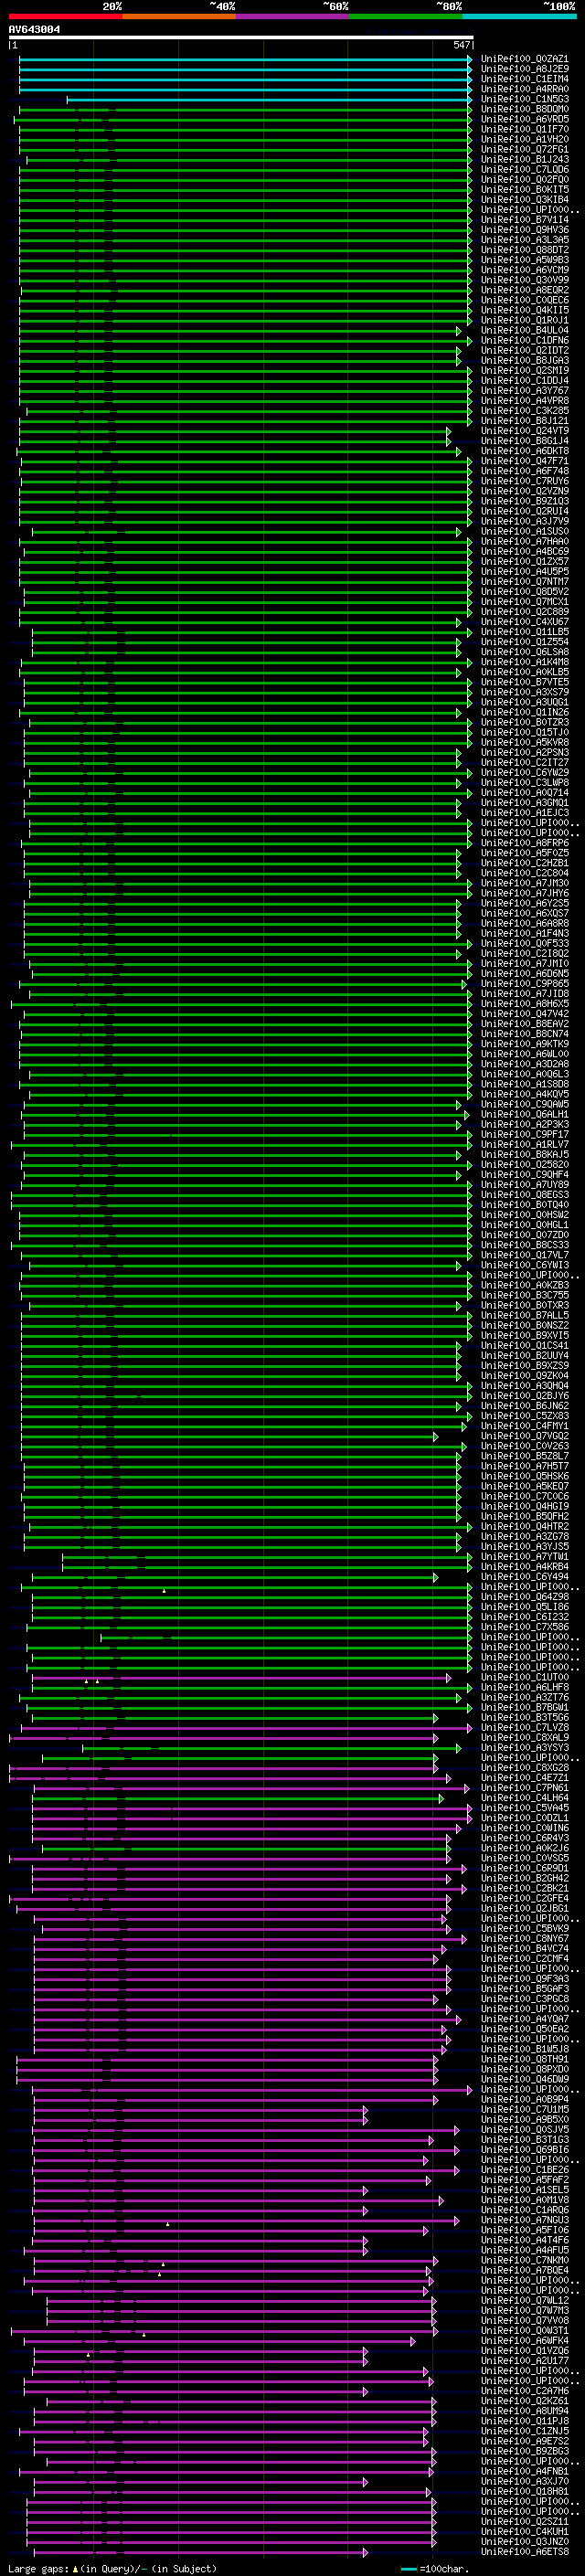This screenshot has width=585, height=2576.
Task: Click the red 20% identity legend bar
Action: click(x=65, y=16)
